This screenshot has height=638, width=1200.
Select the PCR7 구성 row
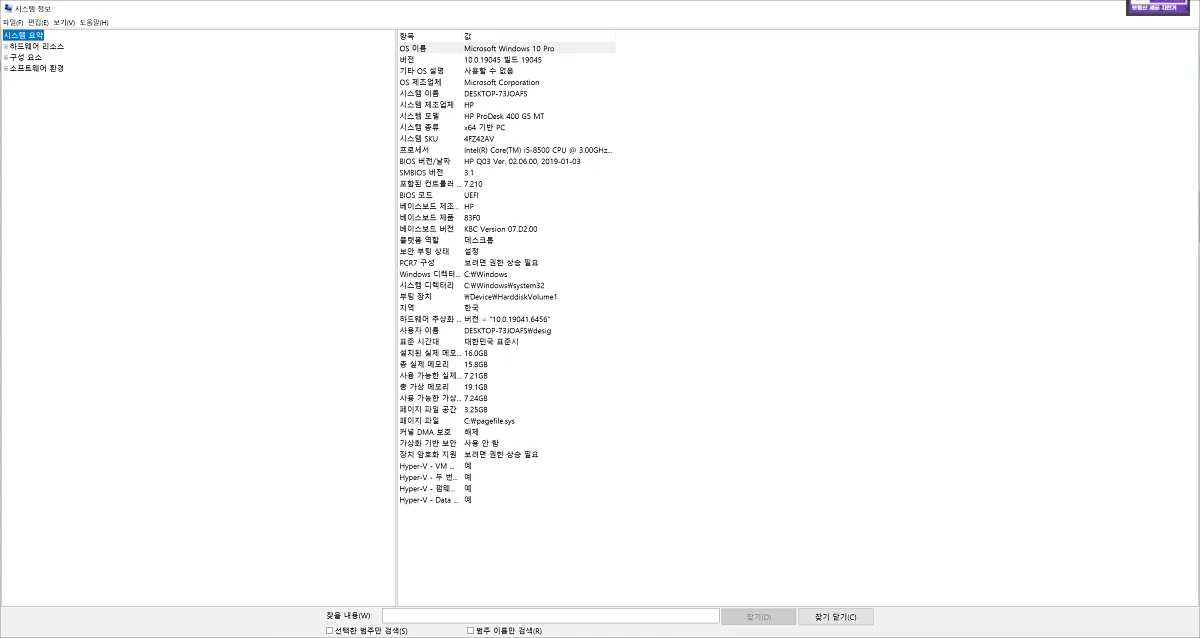(x=507, y=262)
